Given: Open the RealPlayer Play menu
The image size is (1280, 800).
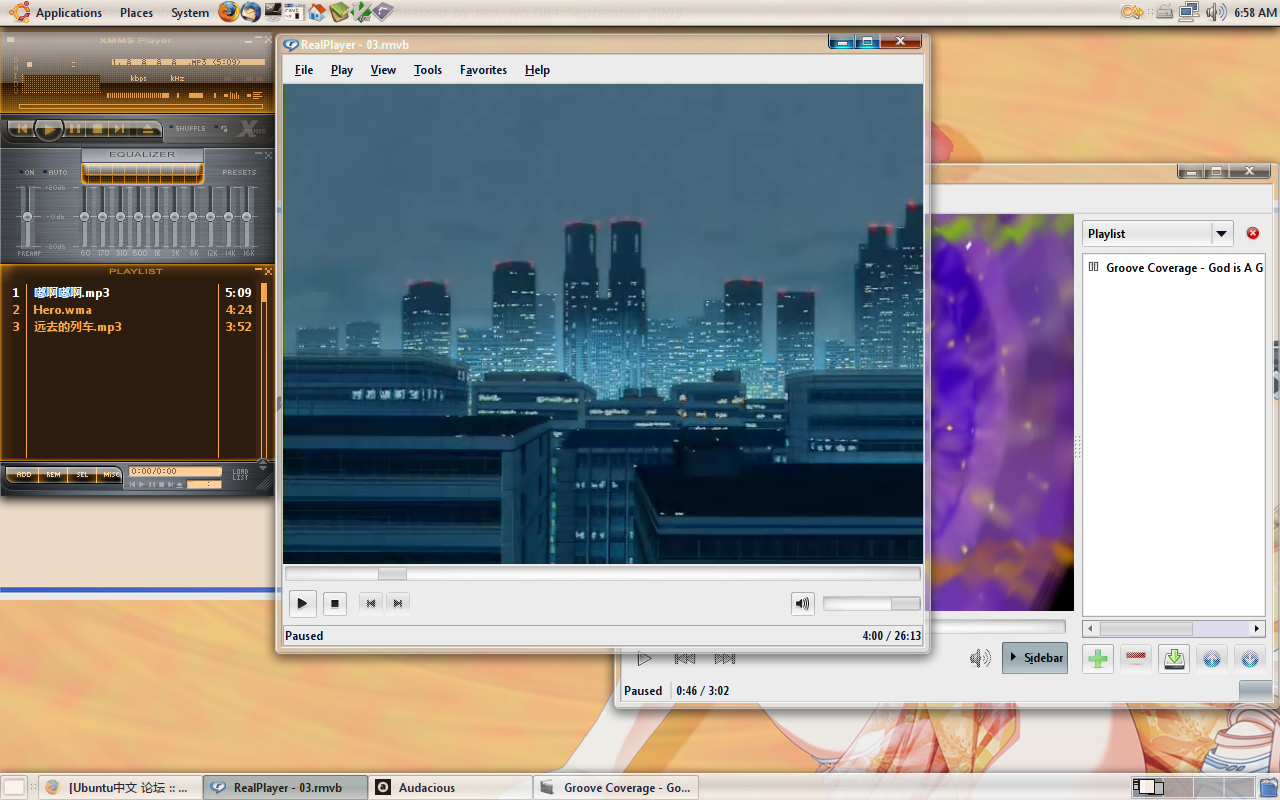Looking at the screenshot, I should coord(342,70).
